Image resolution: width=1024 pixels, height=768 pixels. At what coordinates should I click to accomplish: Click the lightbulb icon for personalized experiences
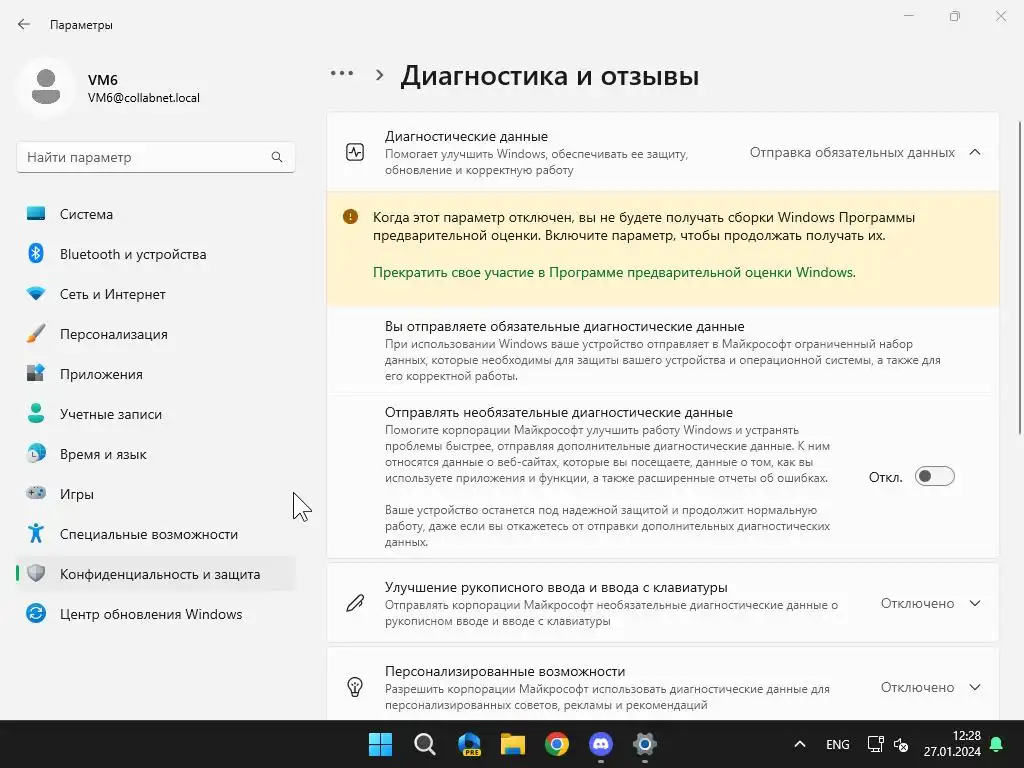(x=355, y=686)
